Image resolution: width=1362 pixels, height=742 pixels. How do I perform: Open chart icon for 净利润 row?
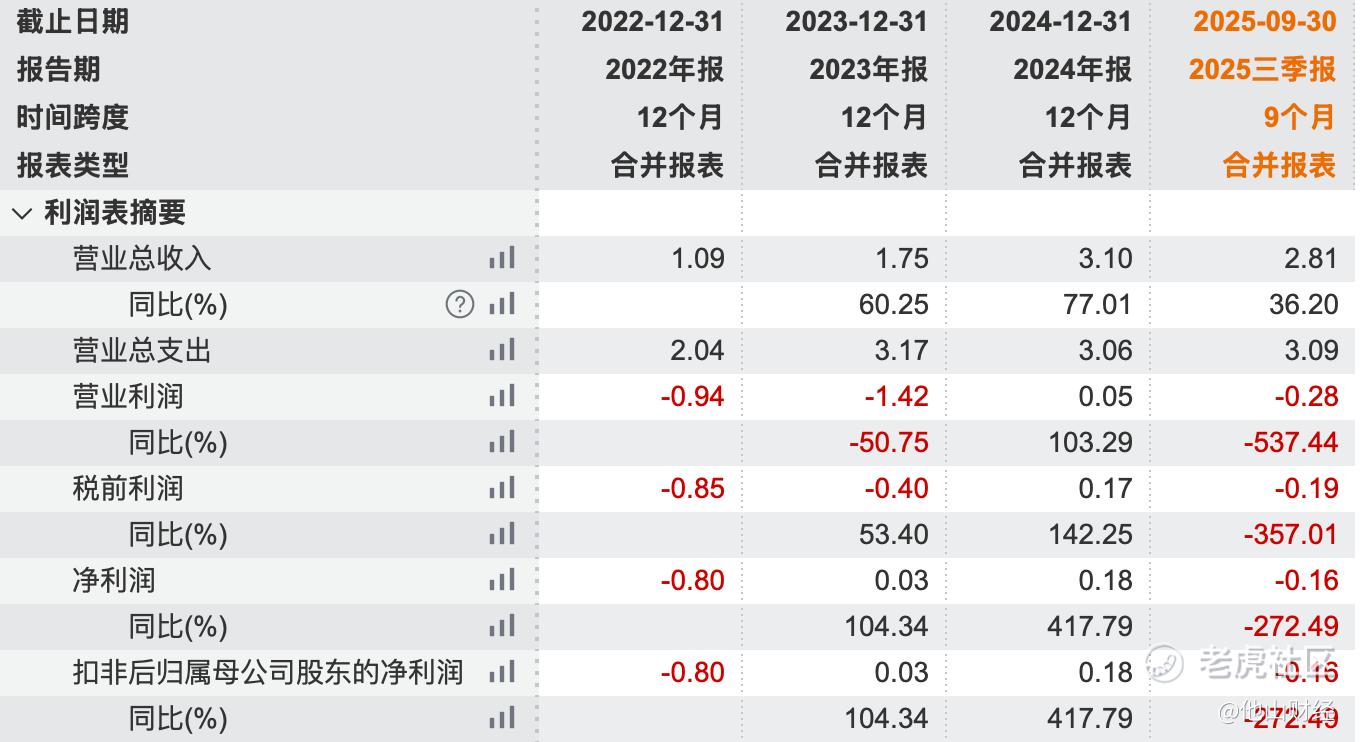coord(502,580)
